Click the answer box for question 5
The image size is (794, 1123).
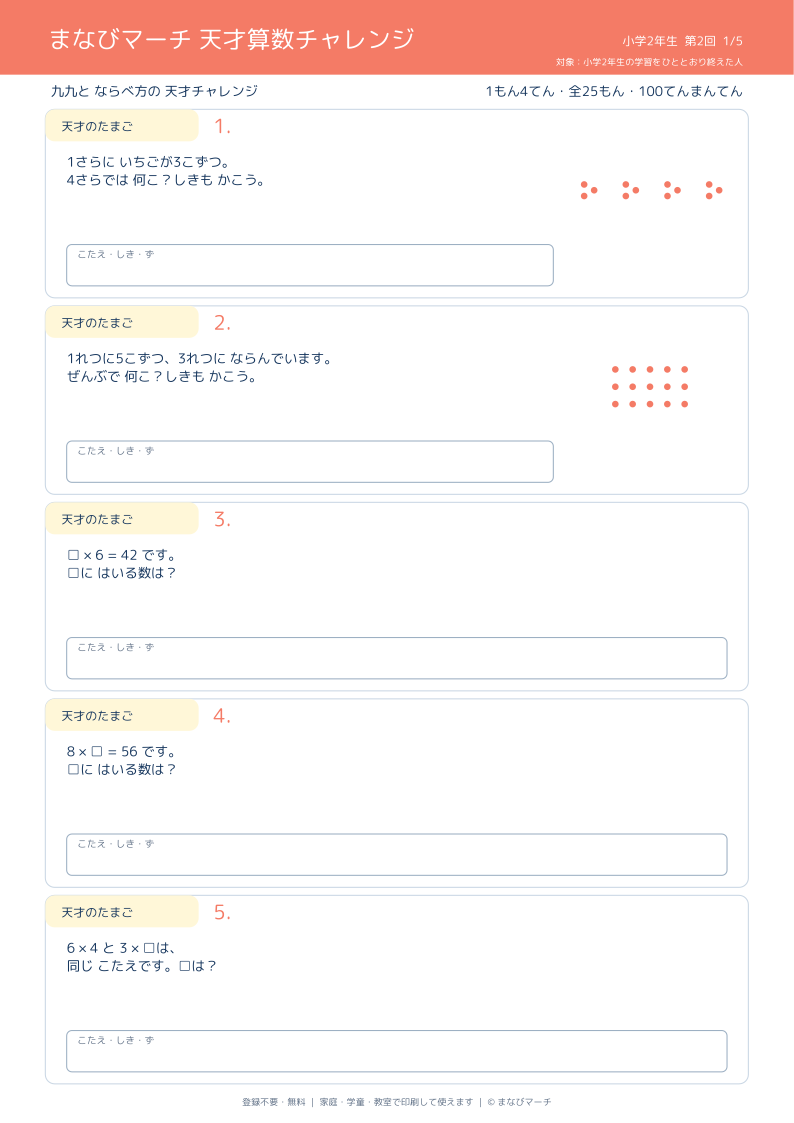coord(397,1051)
